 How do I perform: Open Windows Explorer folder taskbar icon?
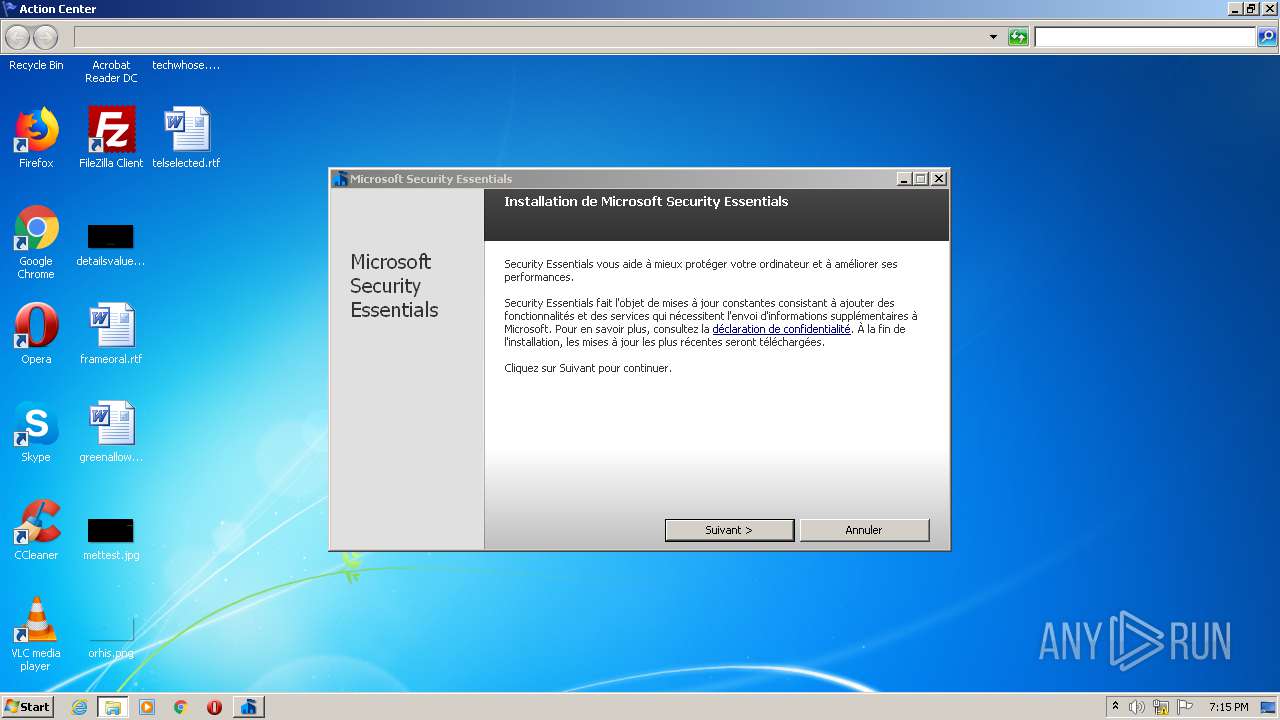coord(112,707)
